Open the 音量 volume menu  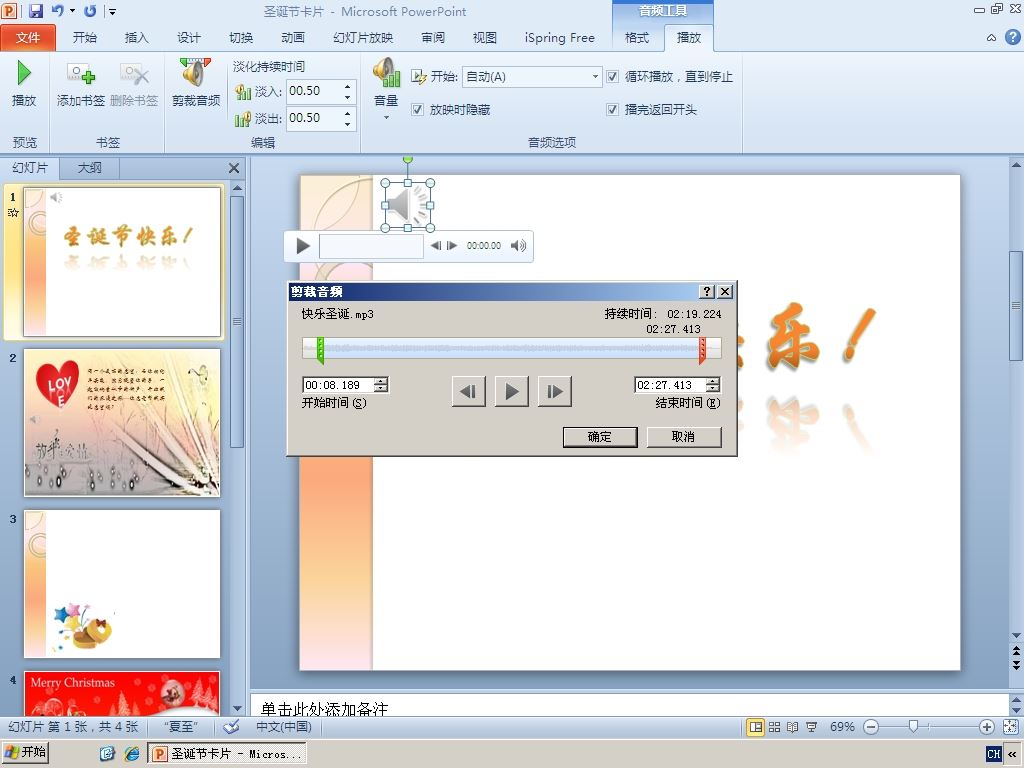pos(386,88)
